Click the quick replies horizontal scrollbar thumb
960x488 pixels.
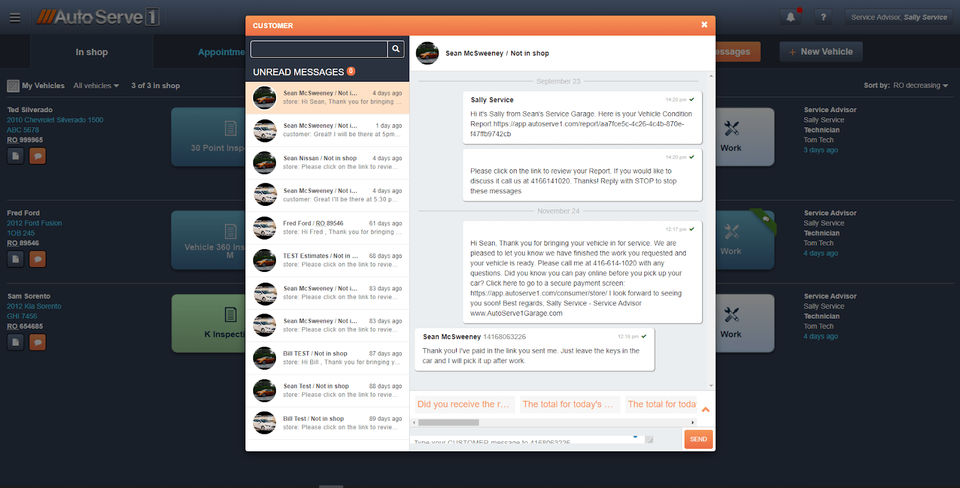click(449, 422)
